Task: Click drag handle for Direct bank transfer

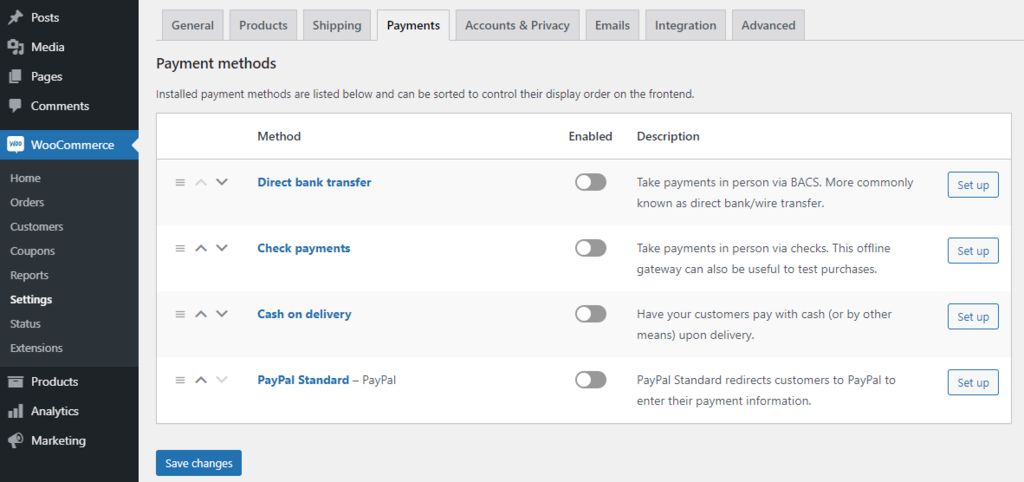Action: click(180, 182)
